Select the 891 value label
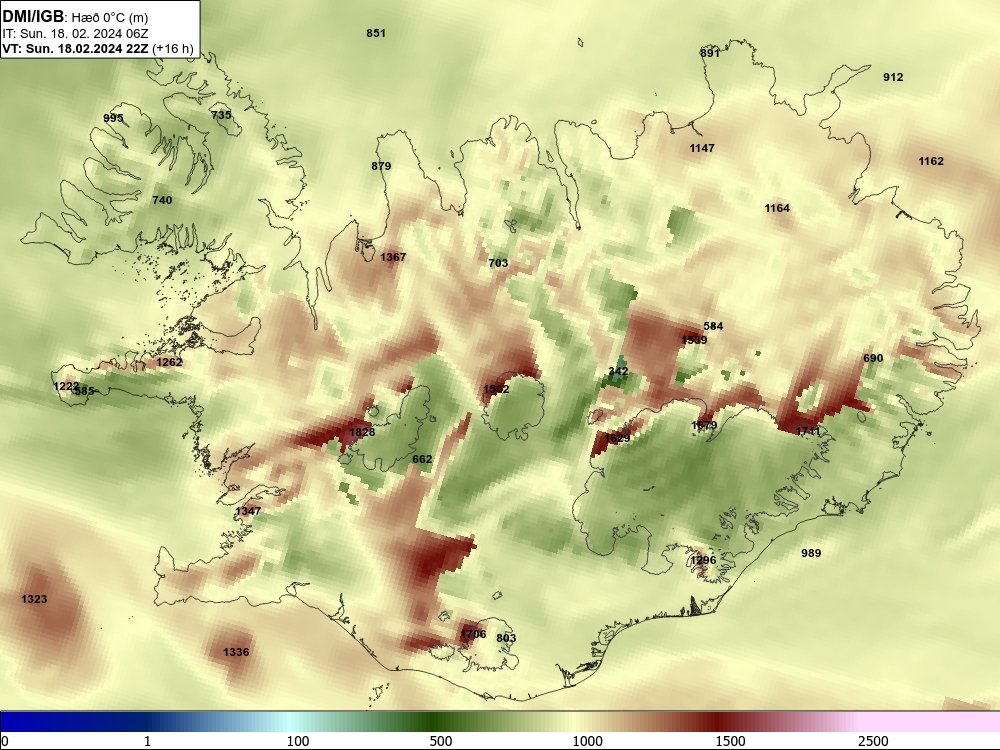Screen dimensions: 1000x750 pos(710,54)
